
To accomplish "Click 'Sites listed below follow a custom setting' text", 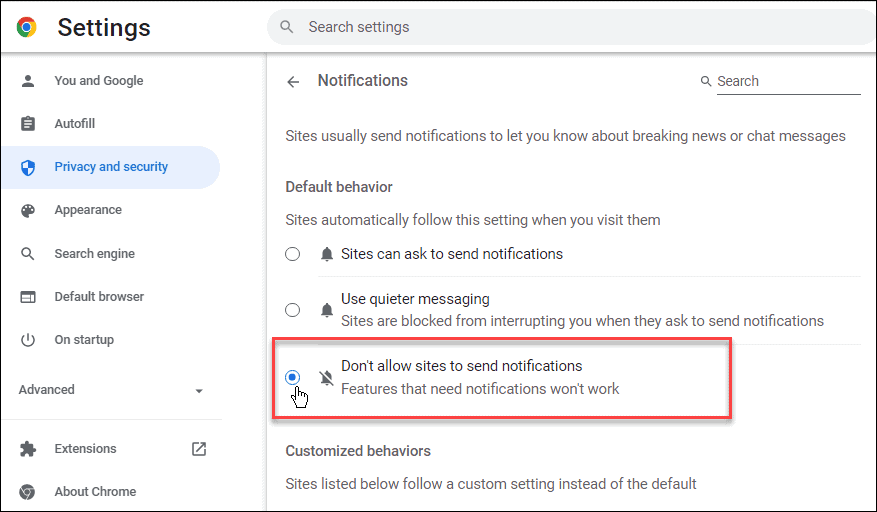I will click(x=491, y=484).
